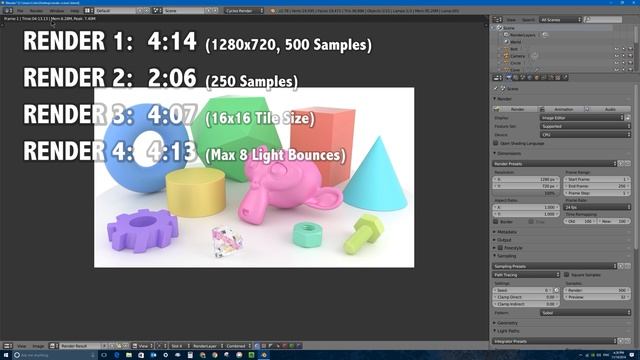This screenshot has height=360, width=640.
Task: Expand the Metadata panel
Action: point(506,232)
